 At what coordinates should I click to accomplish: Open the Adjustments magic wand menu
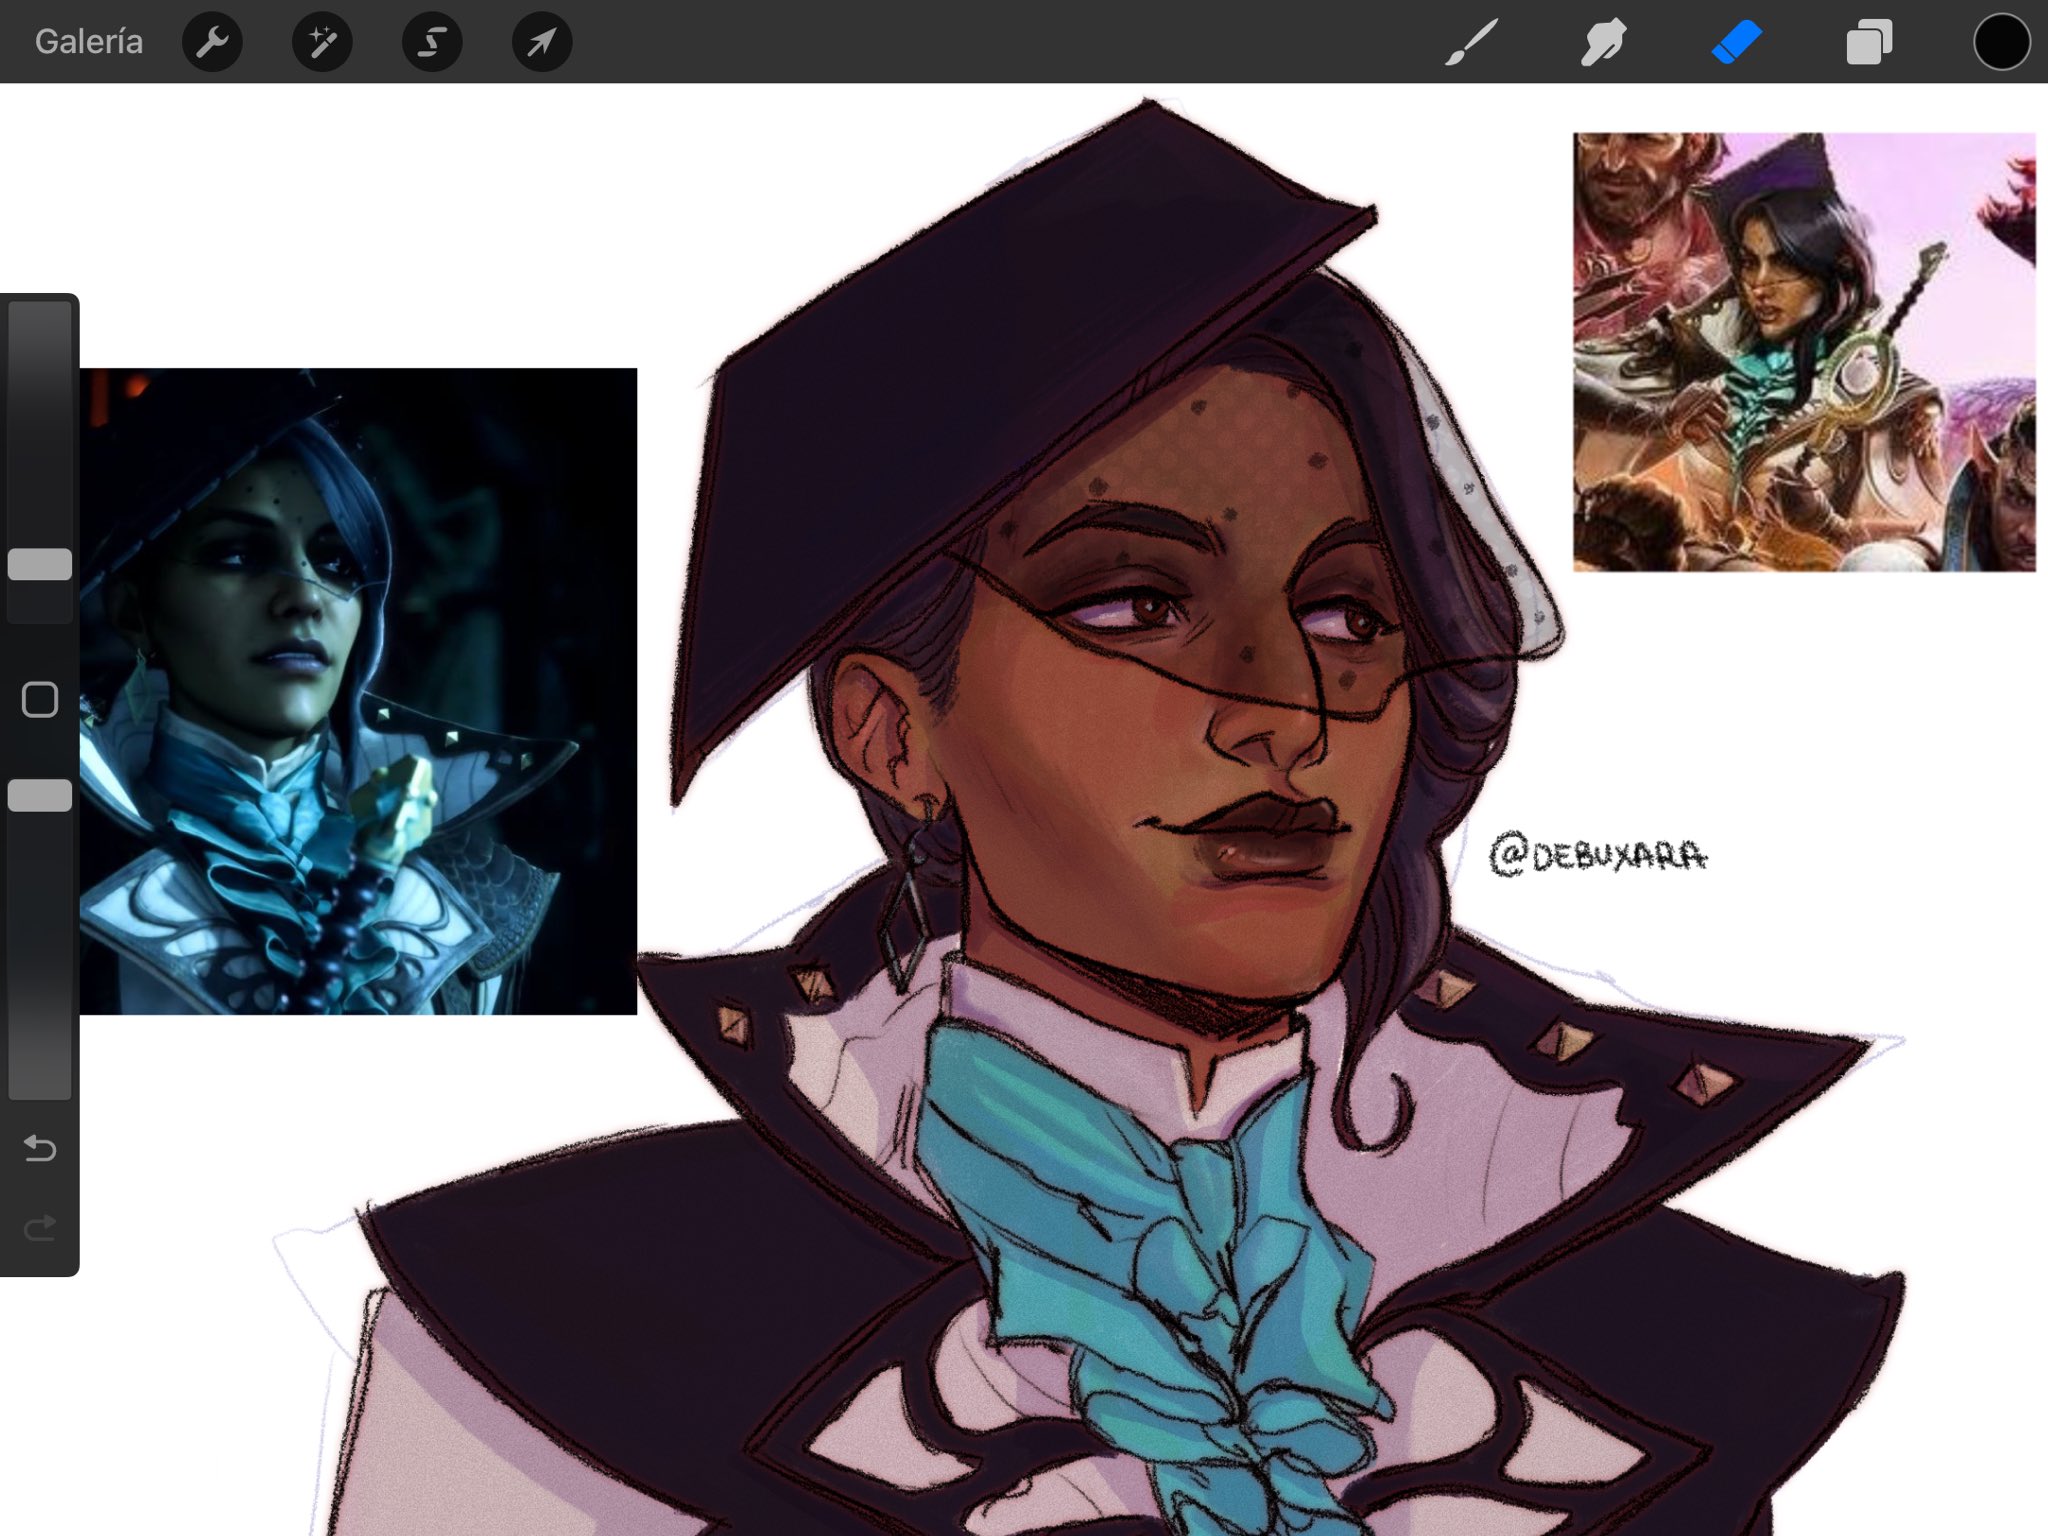[322, 42]
